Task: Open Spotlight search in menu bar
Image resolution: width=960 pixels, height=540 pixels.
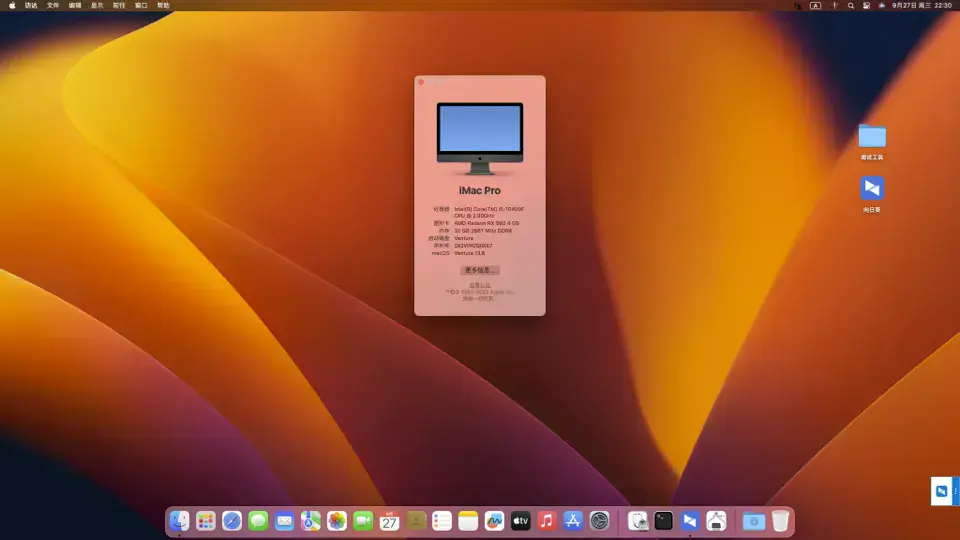Action: 850,6
